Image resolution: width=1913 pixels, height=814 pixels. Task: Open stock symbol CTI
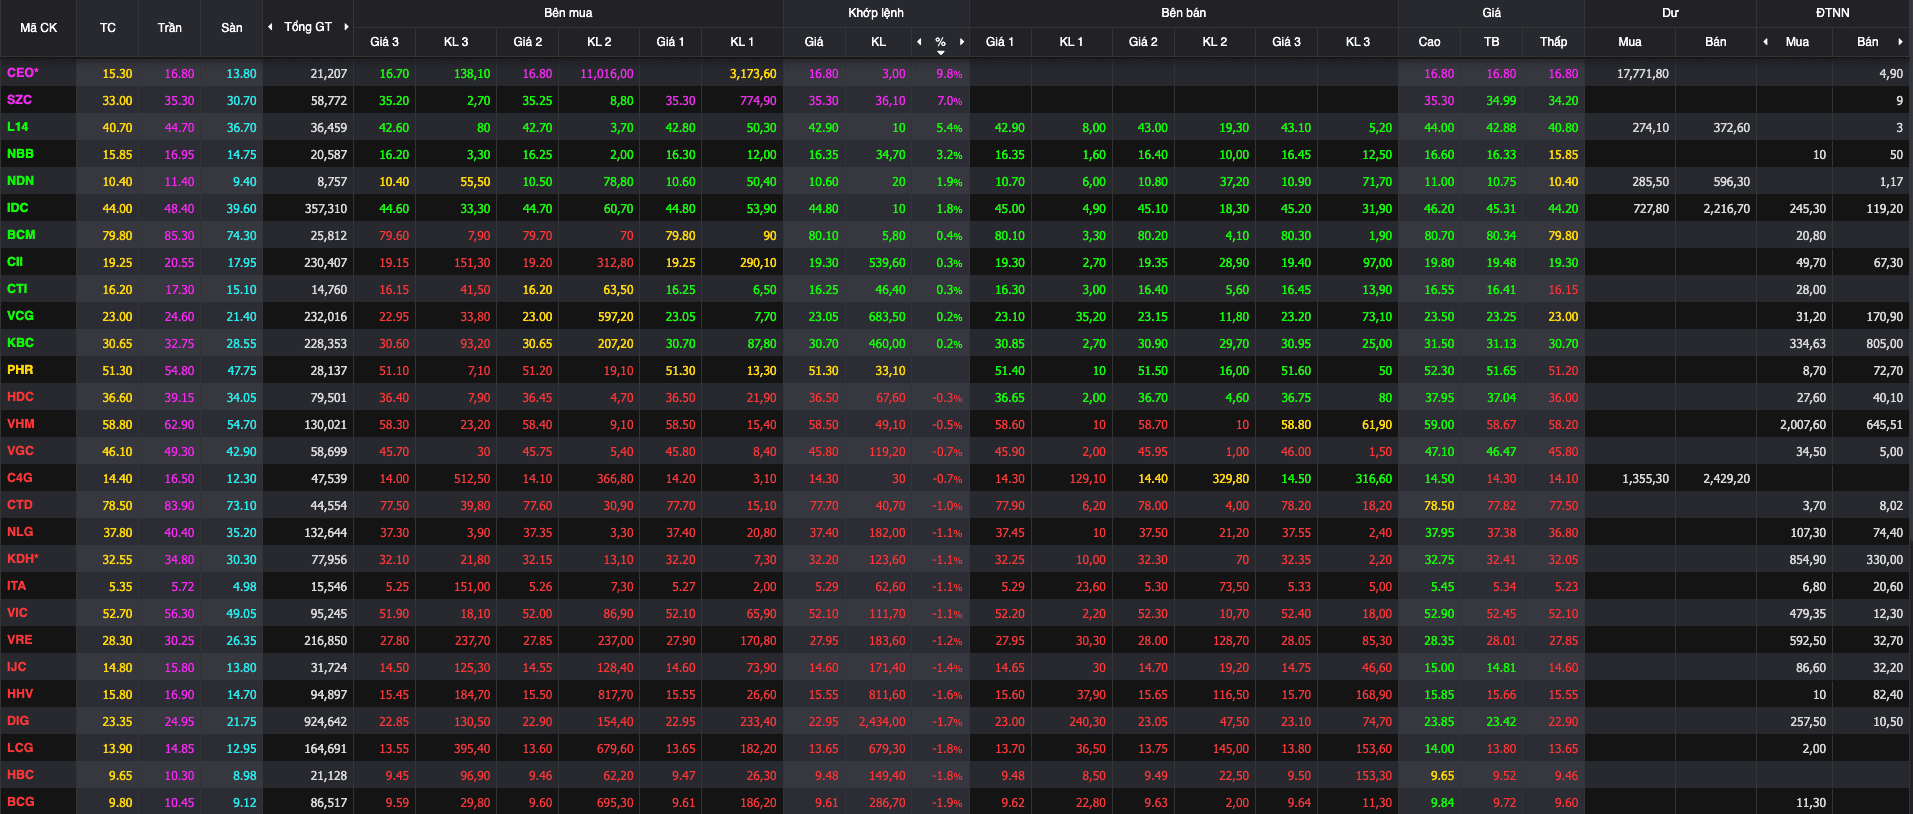[17, 289]
